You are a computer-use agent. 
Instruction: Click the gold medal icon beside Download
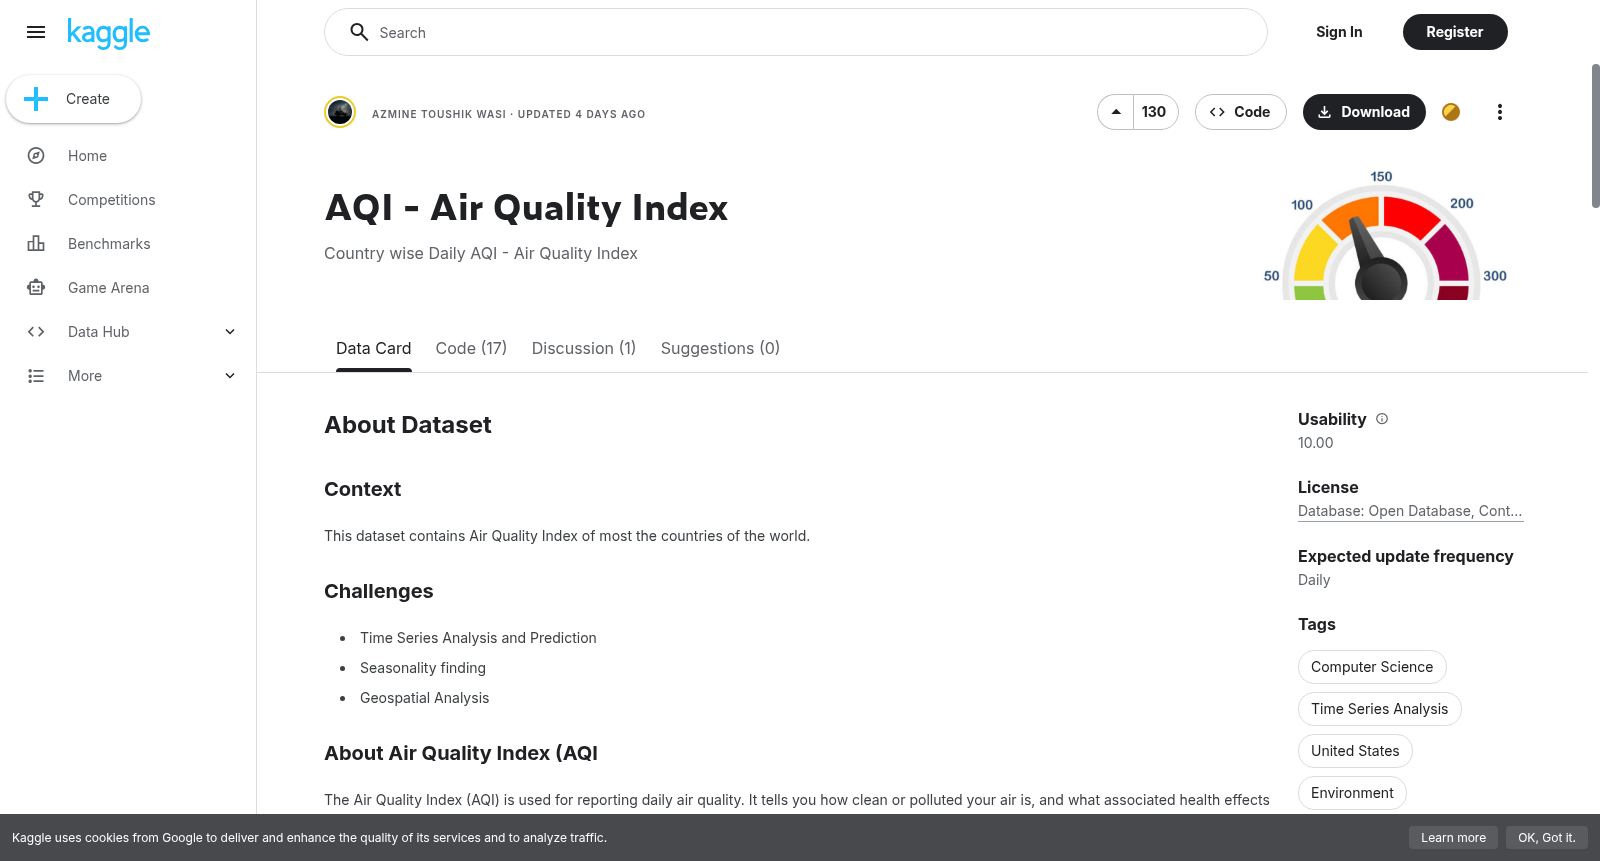(1451, 112)
